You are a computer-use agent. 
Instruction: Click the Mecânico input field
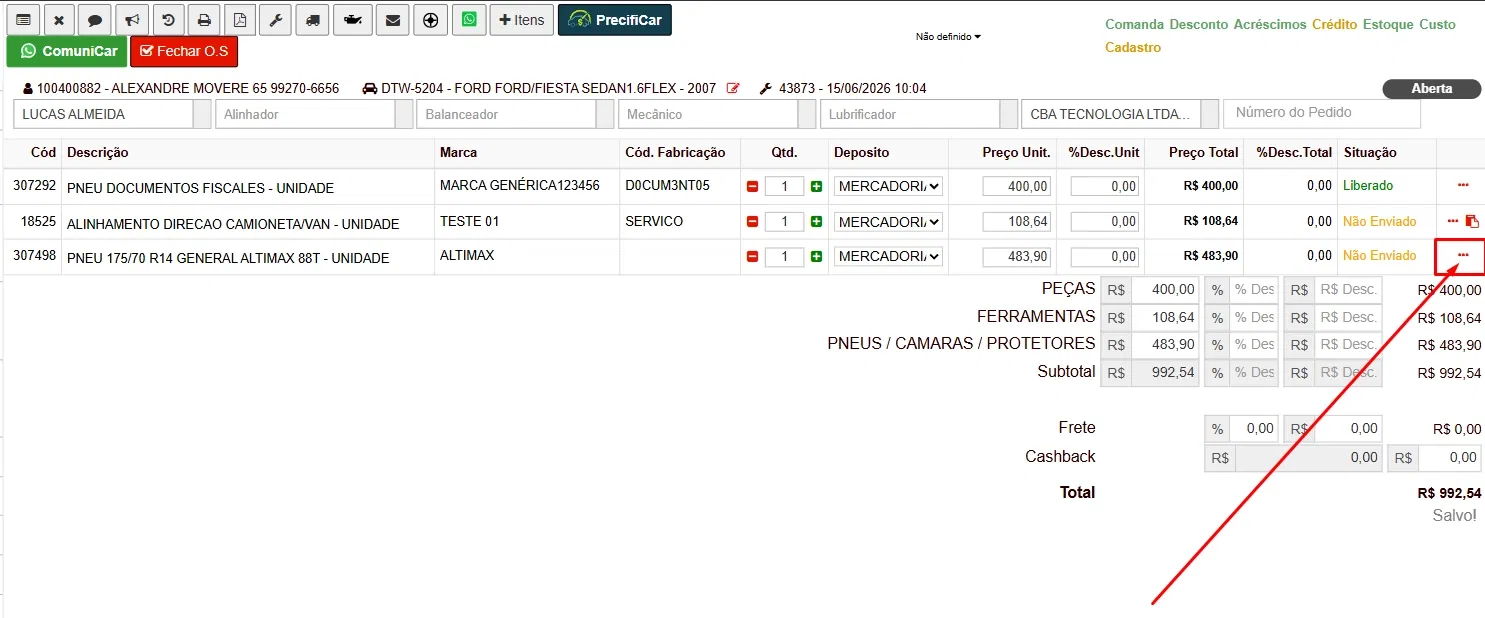[x=708, y=114]
